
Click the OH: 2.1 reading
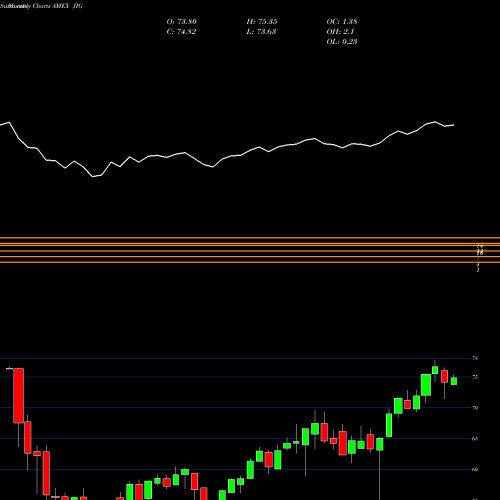[340, 32]
